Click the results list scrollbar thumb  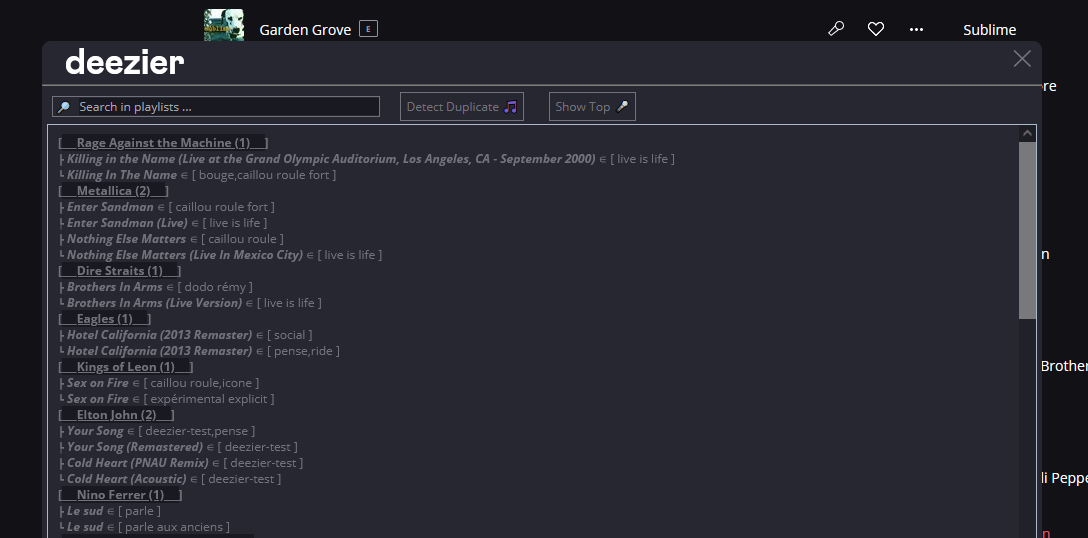(1027, 230)
